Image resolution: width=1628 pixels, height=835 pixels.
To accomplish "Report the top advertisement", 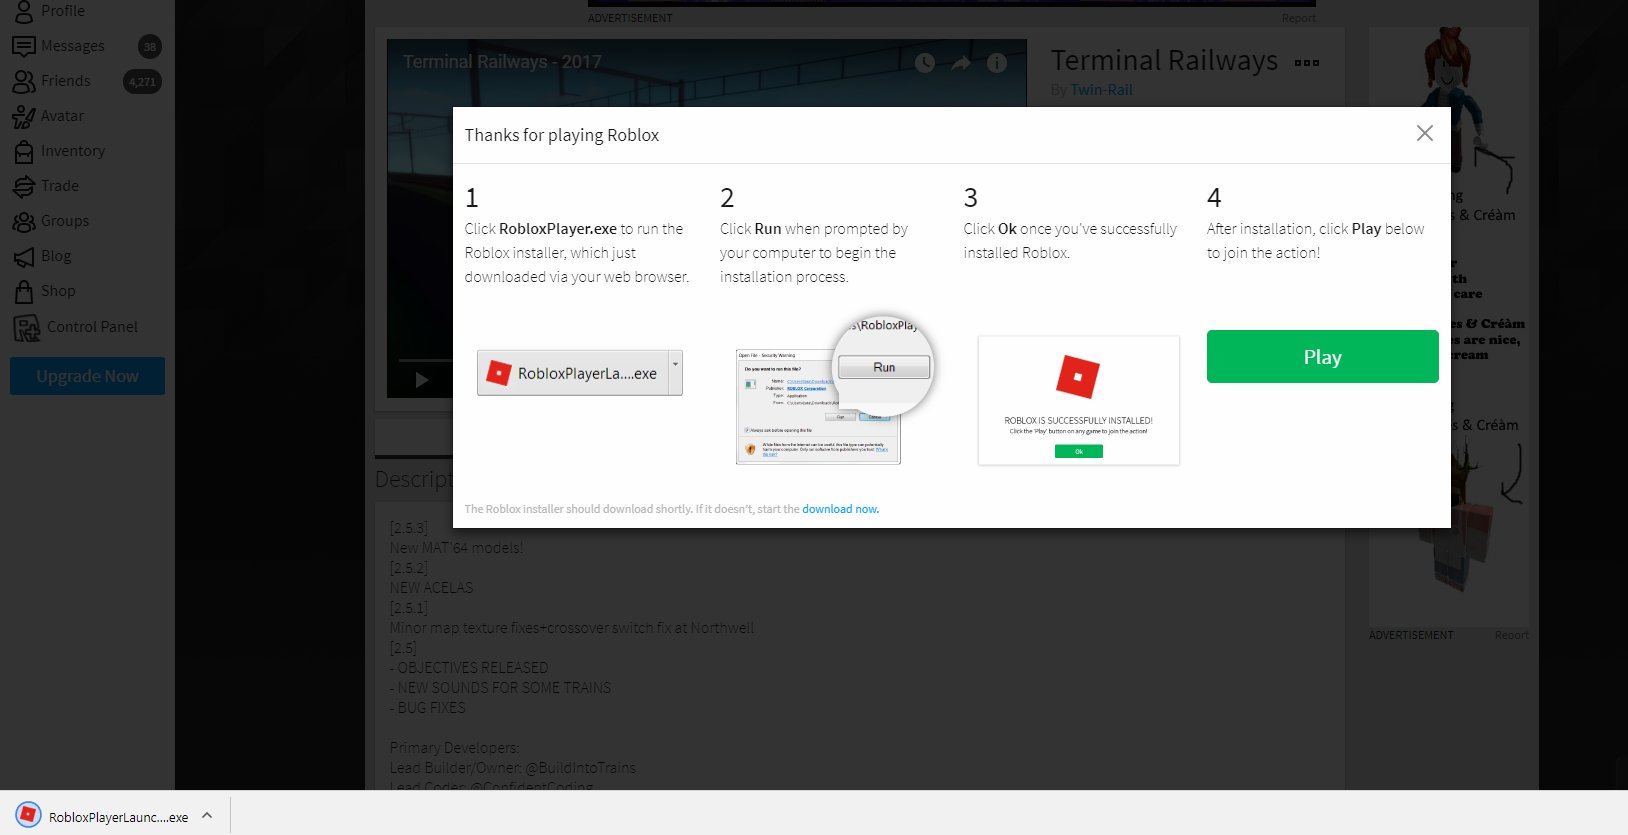I will pyautogui.click(x=1298, y=18).
